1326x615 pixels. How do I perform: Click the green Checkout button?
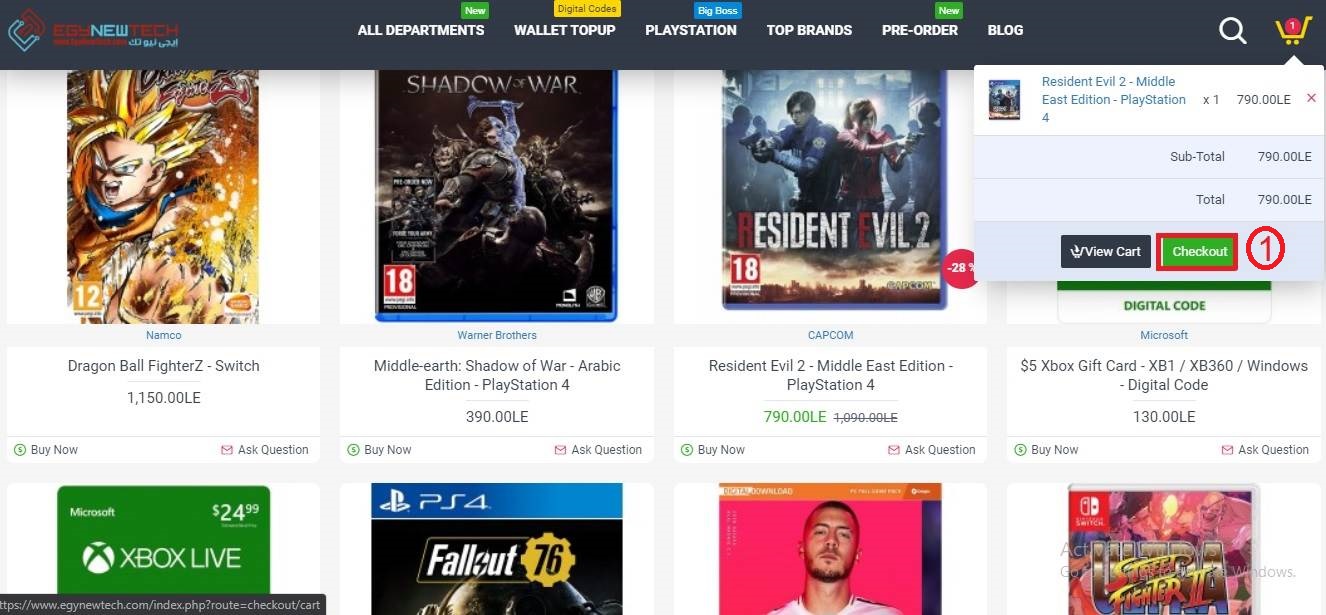1198,252
